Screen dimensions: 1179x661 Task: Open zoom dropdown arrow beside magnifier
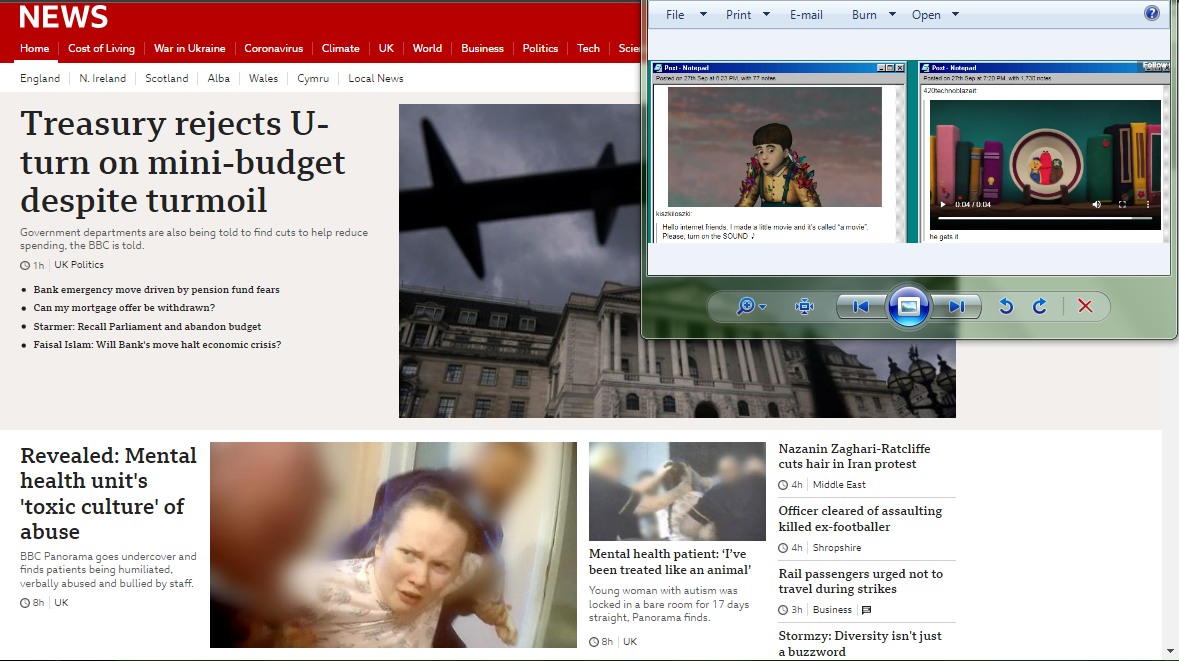[762, 307]
